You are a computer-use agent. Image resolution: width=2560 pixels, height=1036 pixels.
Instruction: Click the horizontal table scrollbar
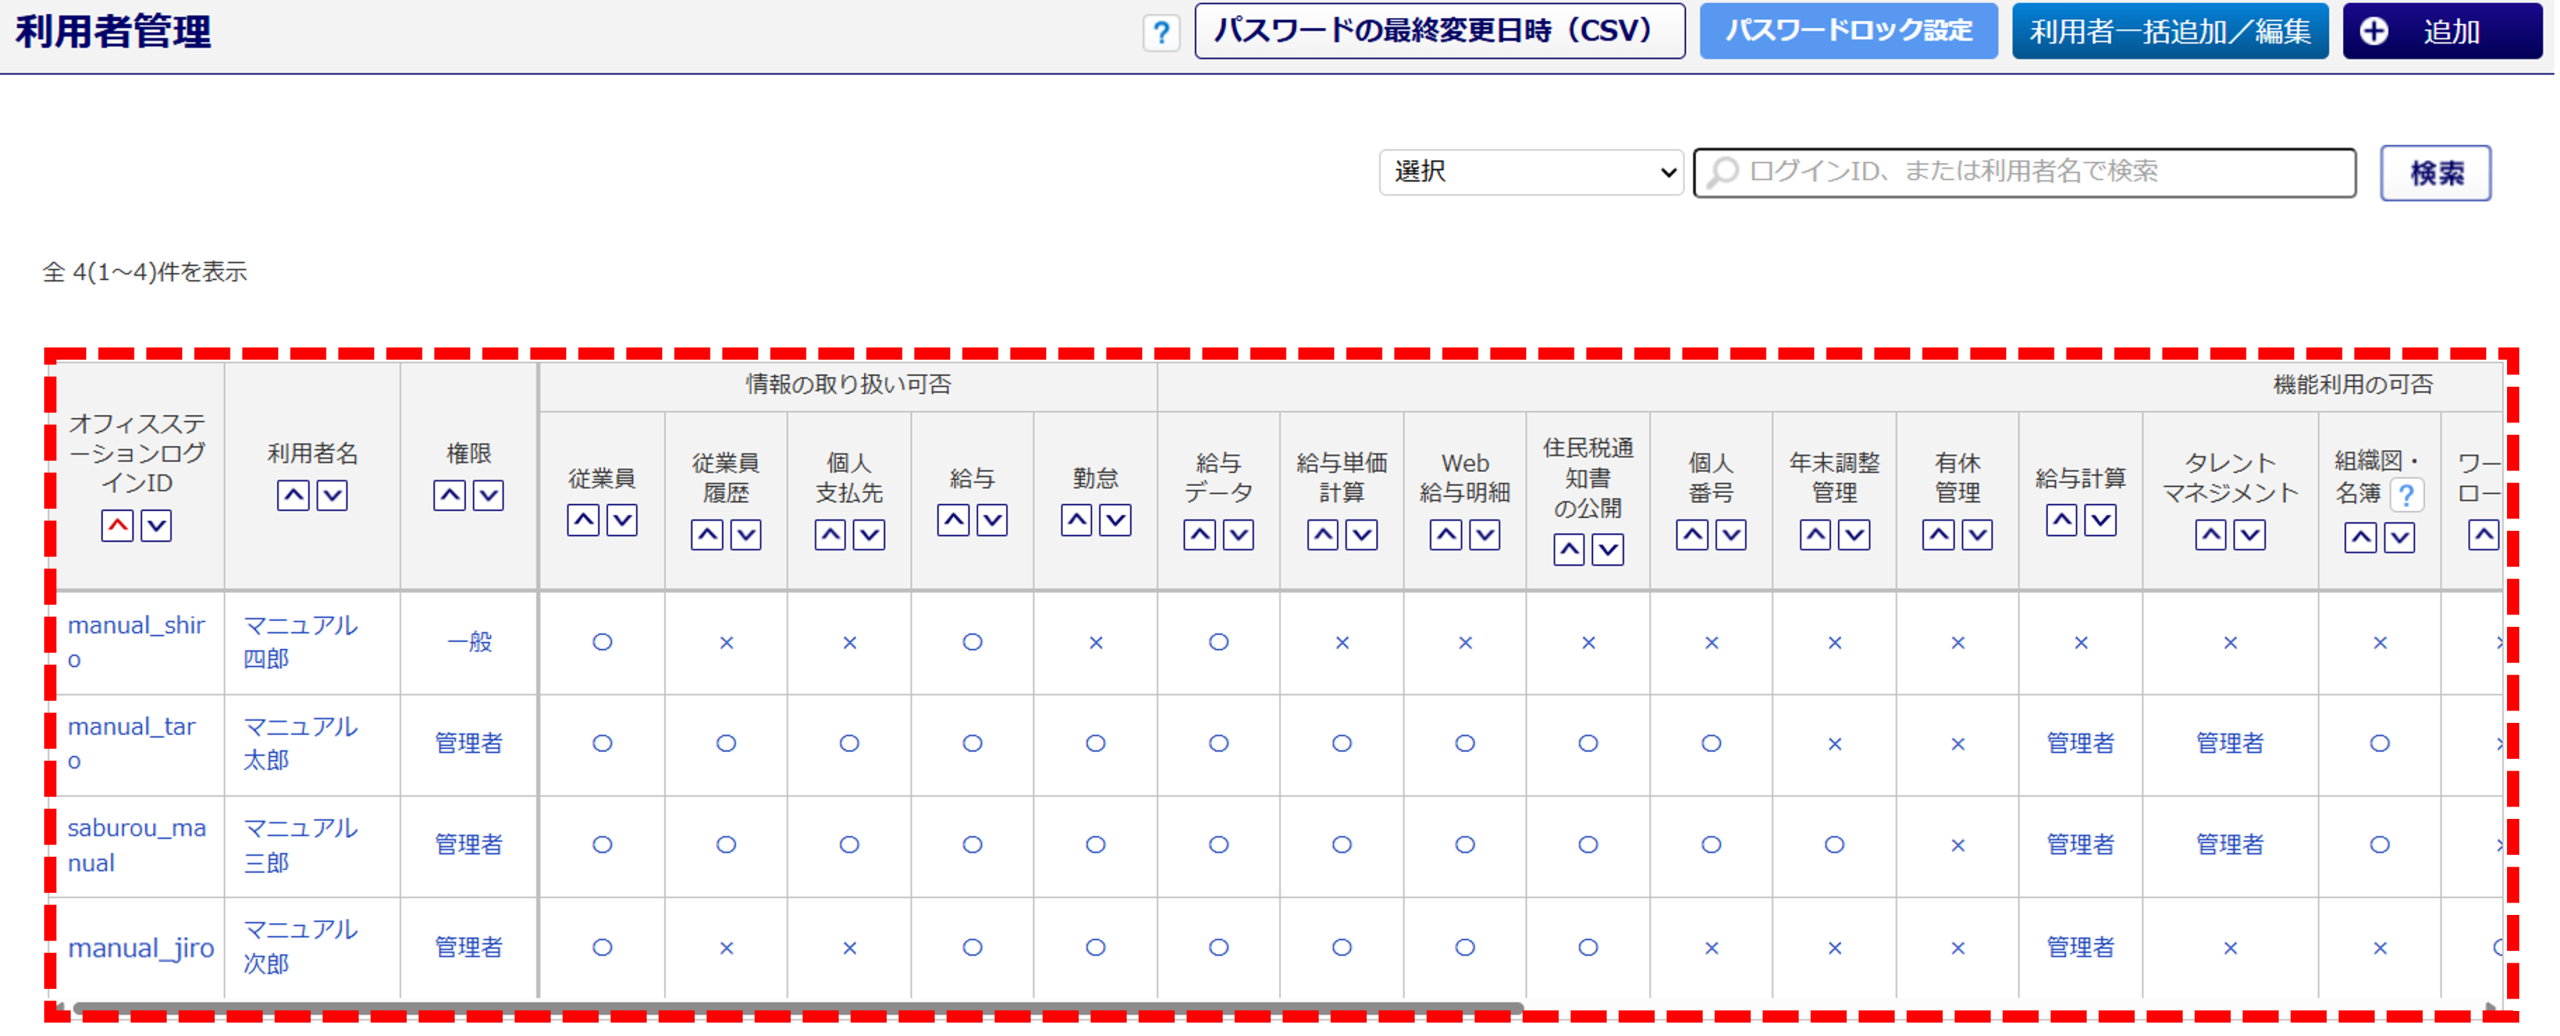798,1008
